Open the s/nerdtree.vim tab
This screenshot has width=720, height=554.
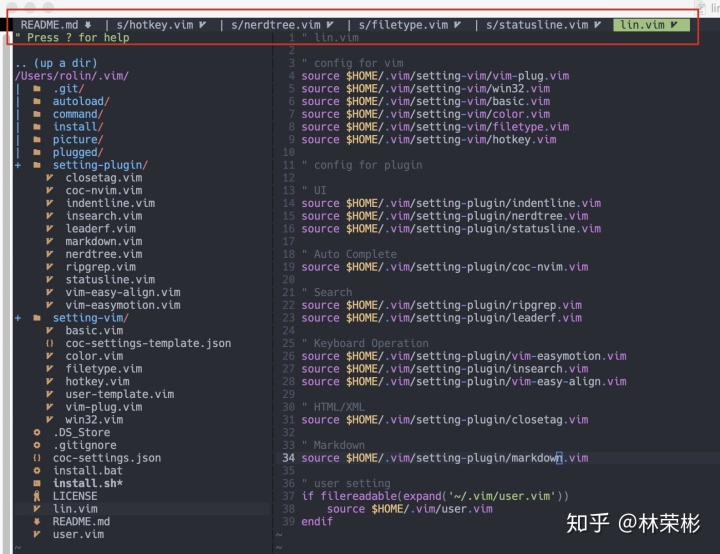(x=282, y=25)
